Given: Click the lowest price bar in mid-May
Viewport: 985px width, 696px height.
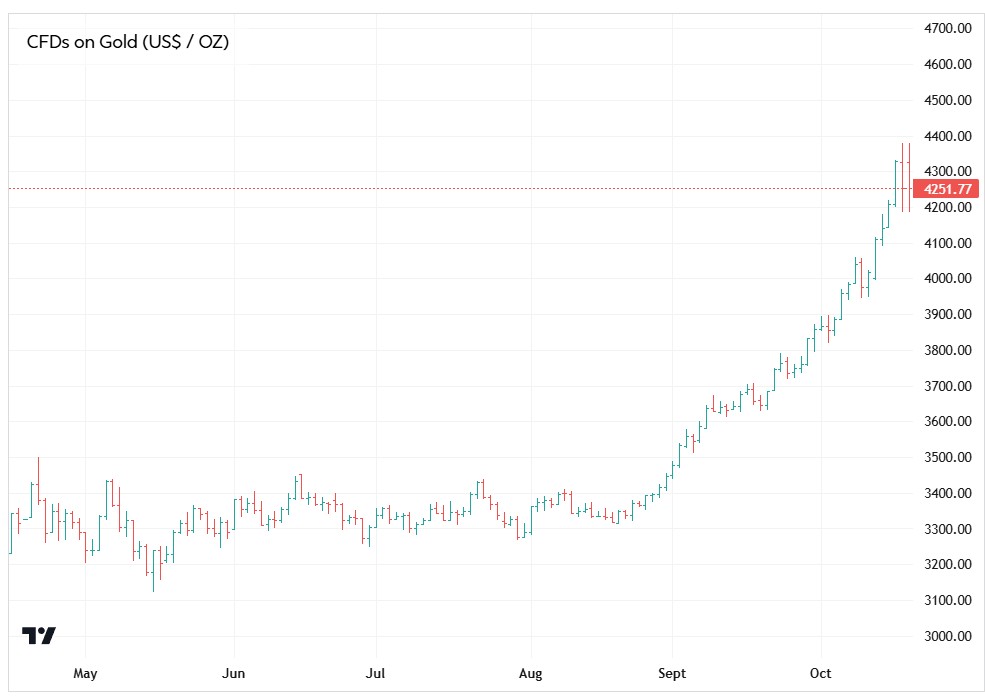Looking at the screenshot, I should point(153,570).
